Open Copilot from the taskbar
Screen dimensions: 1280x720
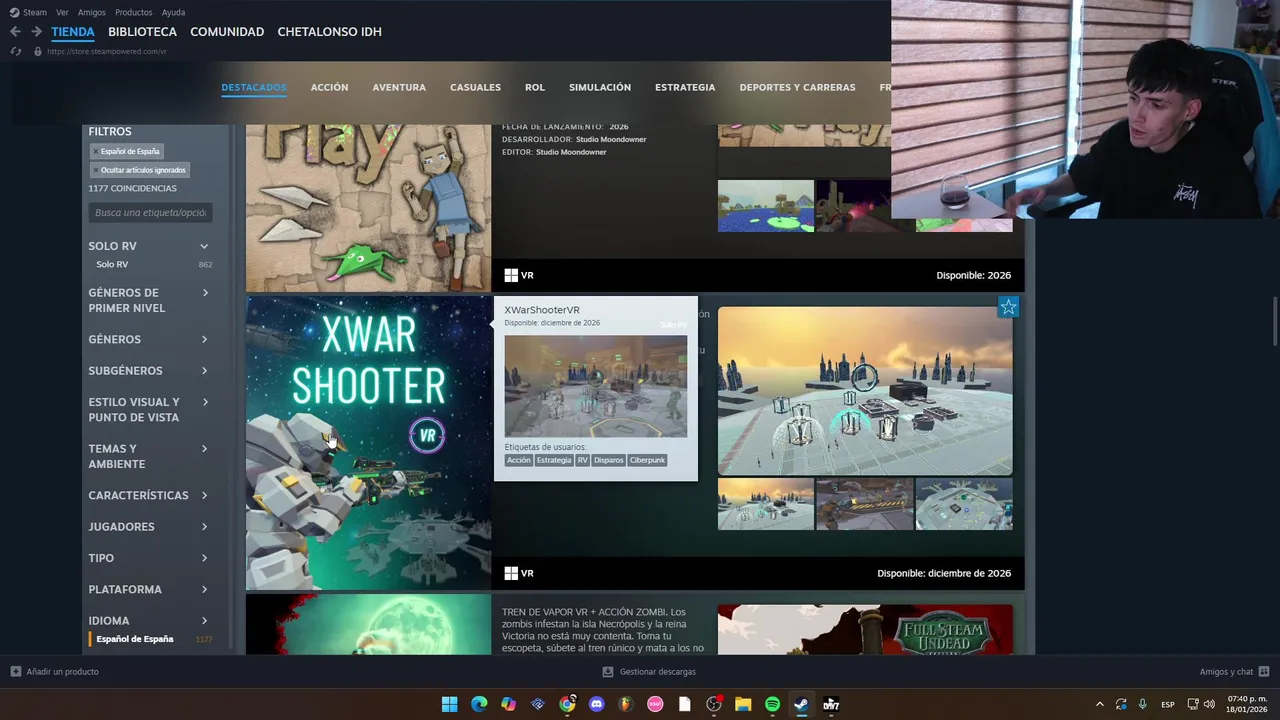coord(508,704)
